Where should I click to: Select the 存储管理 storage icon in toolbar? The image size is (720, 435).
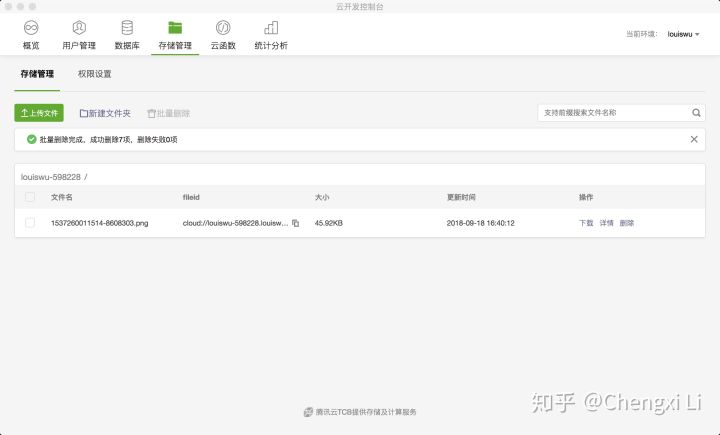(x=175, y=28)
